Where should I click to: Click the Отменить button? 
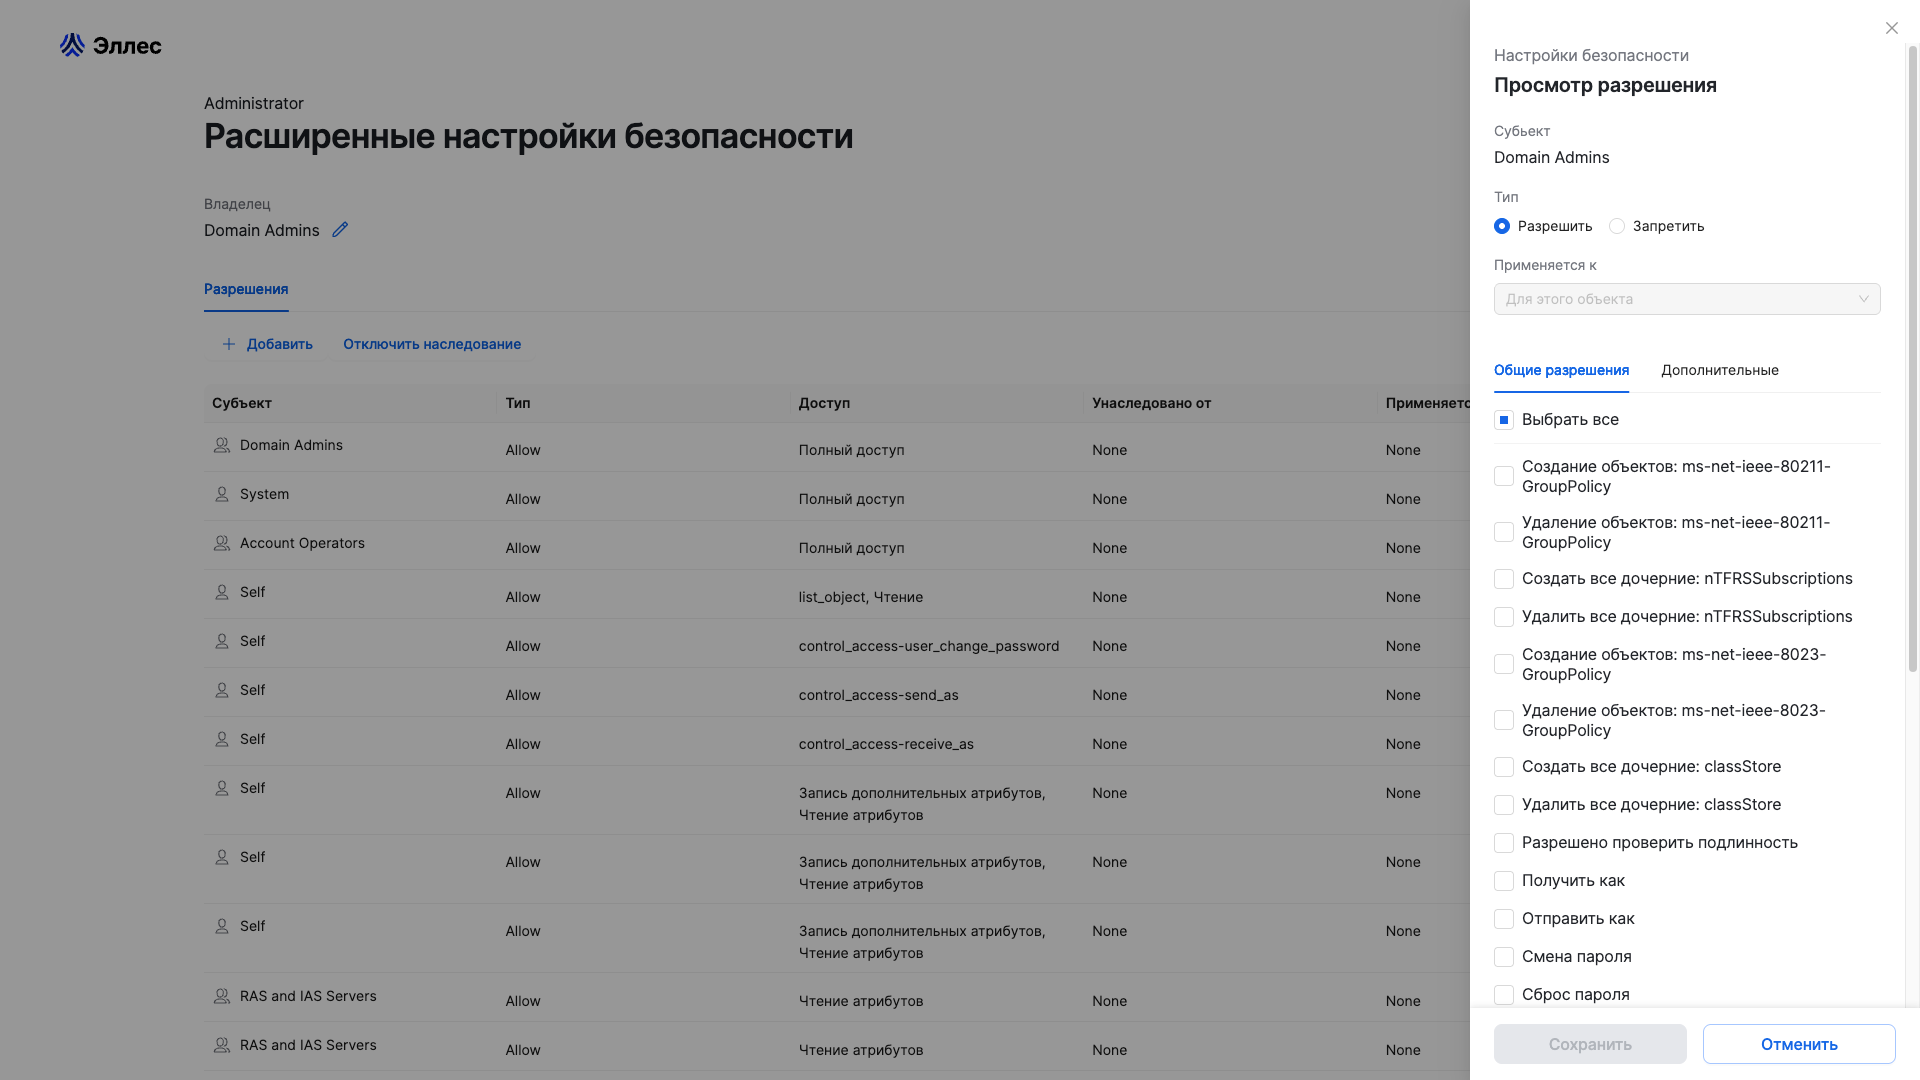point(1798,1044)
